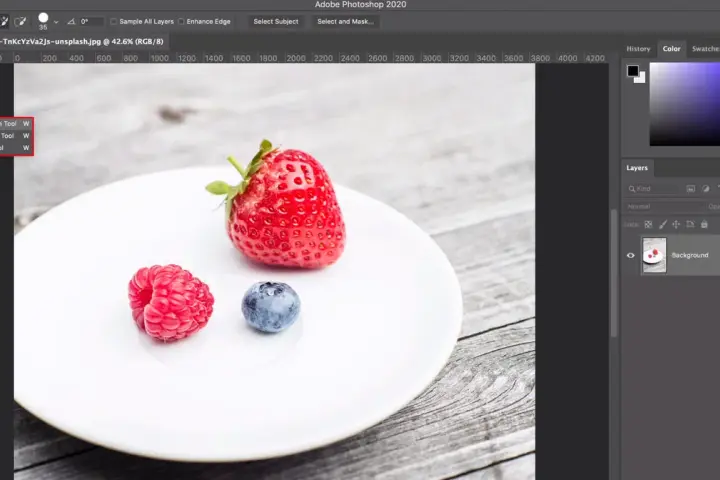Enable the Sample All Layers checkbox
Screen dimensions: 720x480
(x=113, y=22)
